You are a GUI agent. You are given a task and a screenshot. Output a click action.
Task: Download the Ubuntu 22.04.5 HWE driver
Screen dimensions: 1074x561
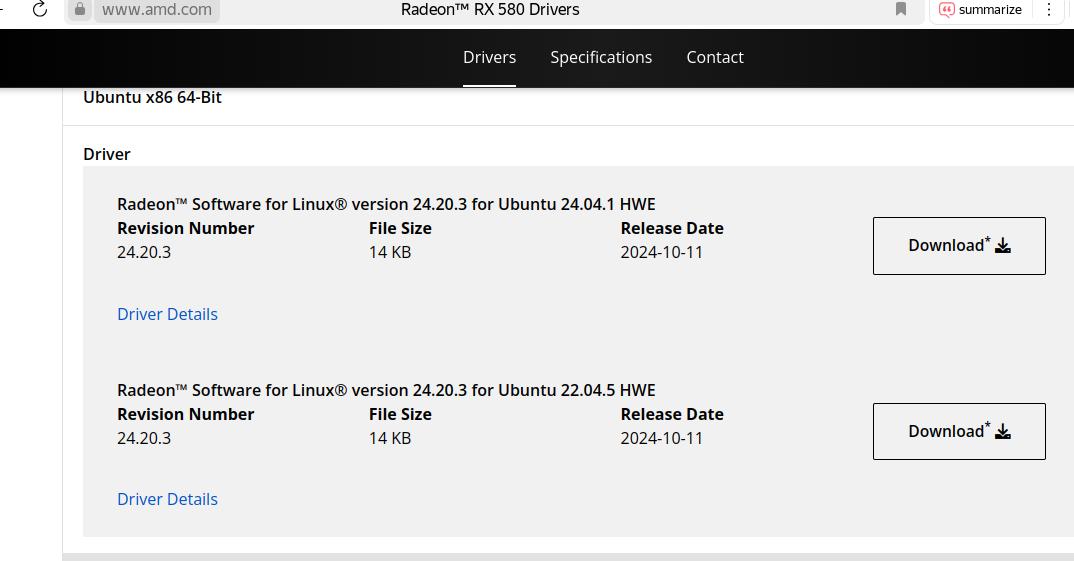959,432
